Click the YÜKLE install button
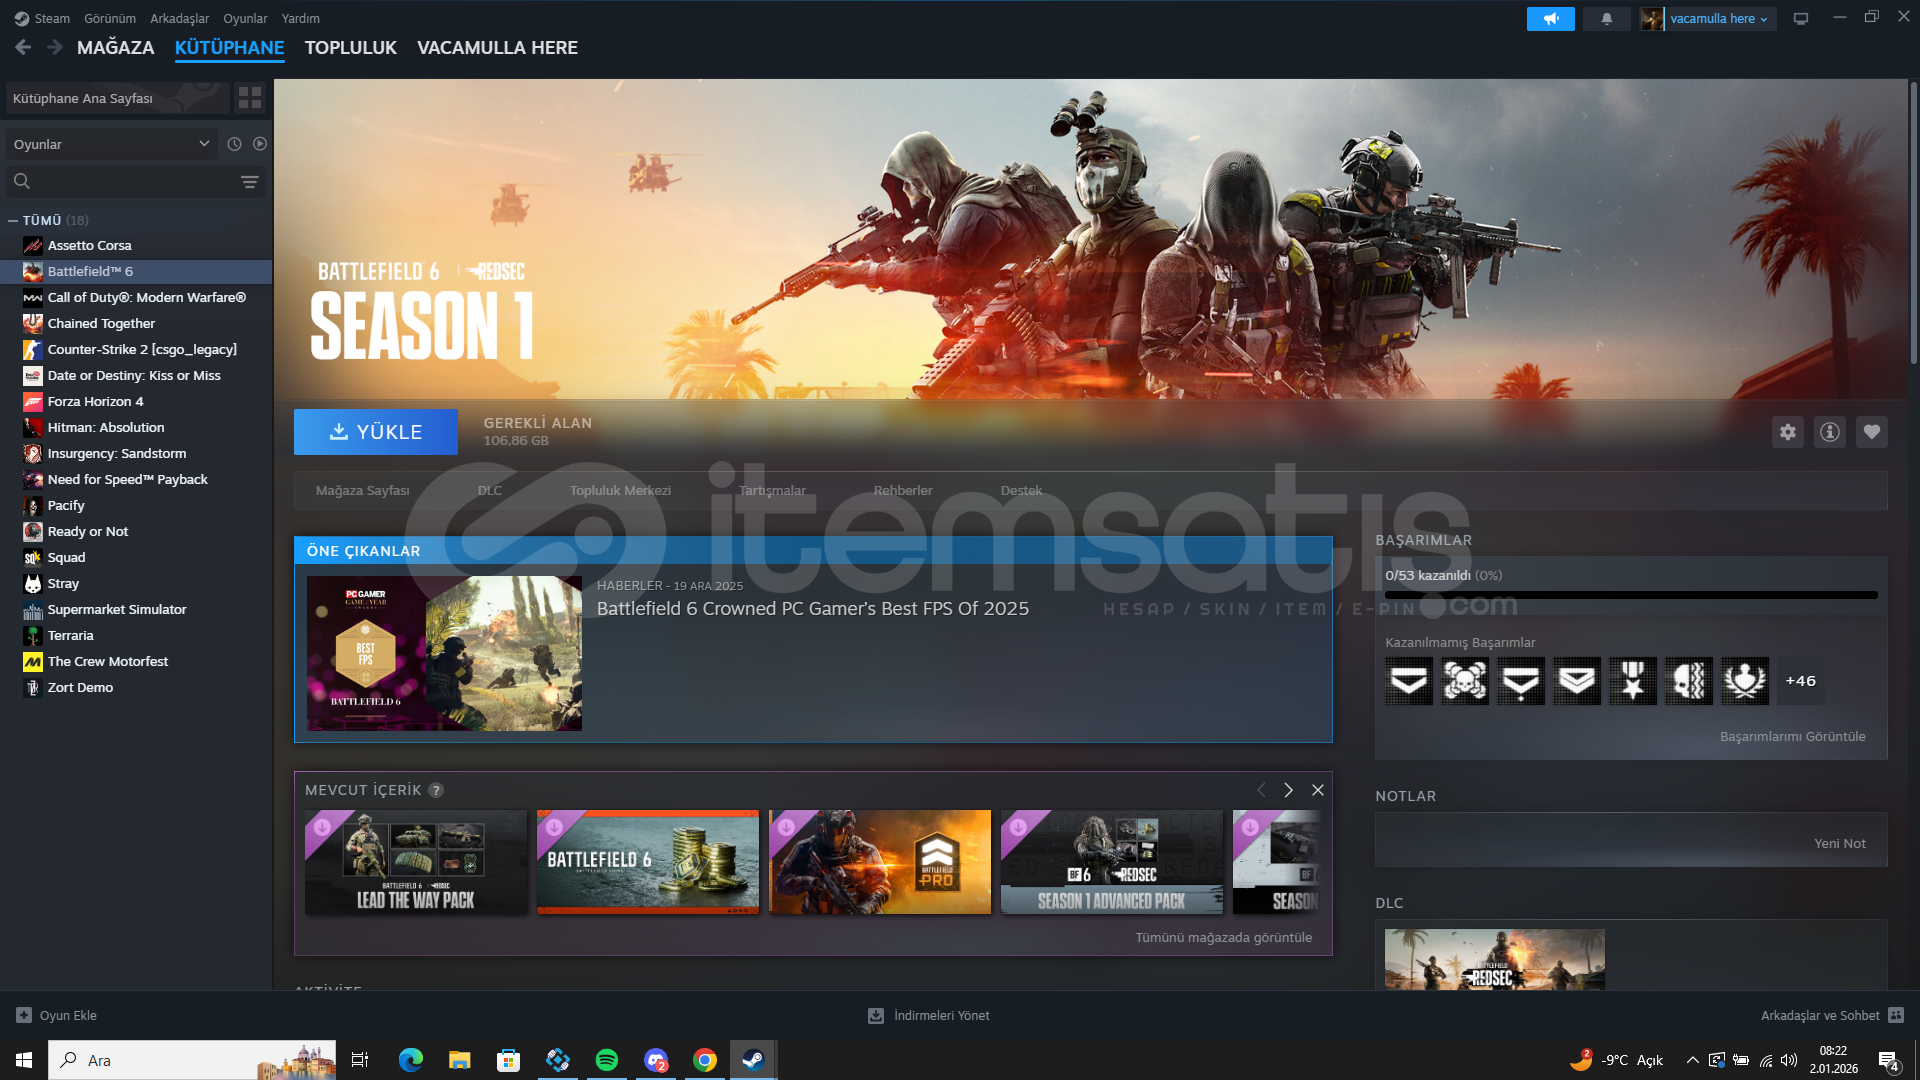This screenshot has width=1920, height=1080. pyautogui.click(x=375, y=432)
